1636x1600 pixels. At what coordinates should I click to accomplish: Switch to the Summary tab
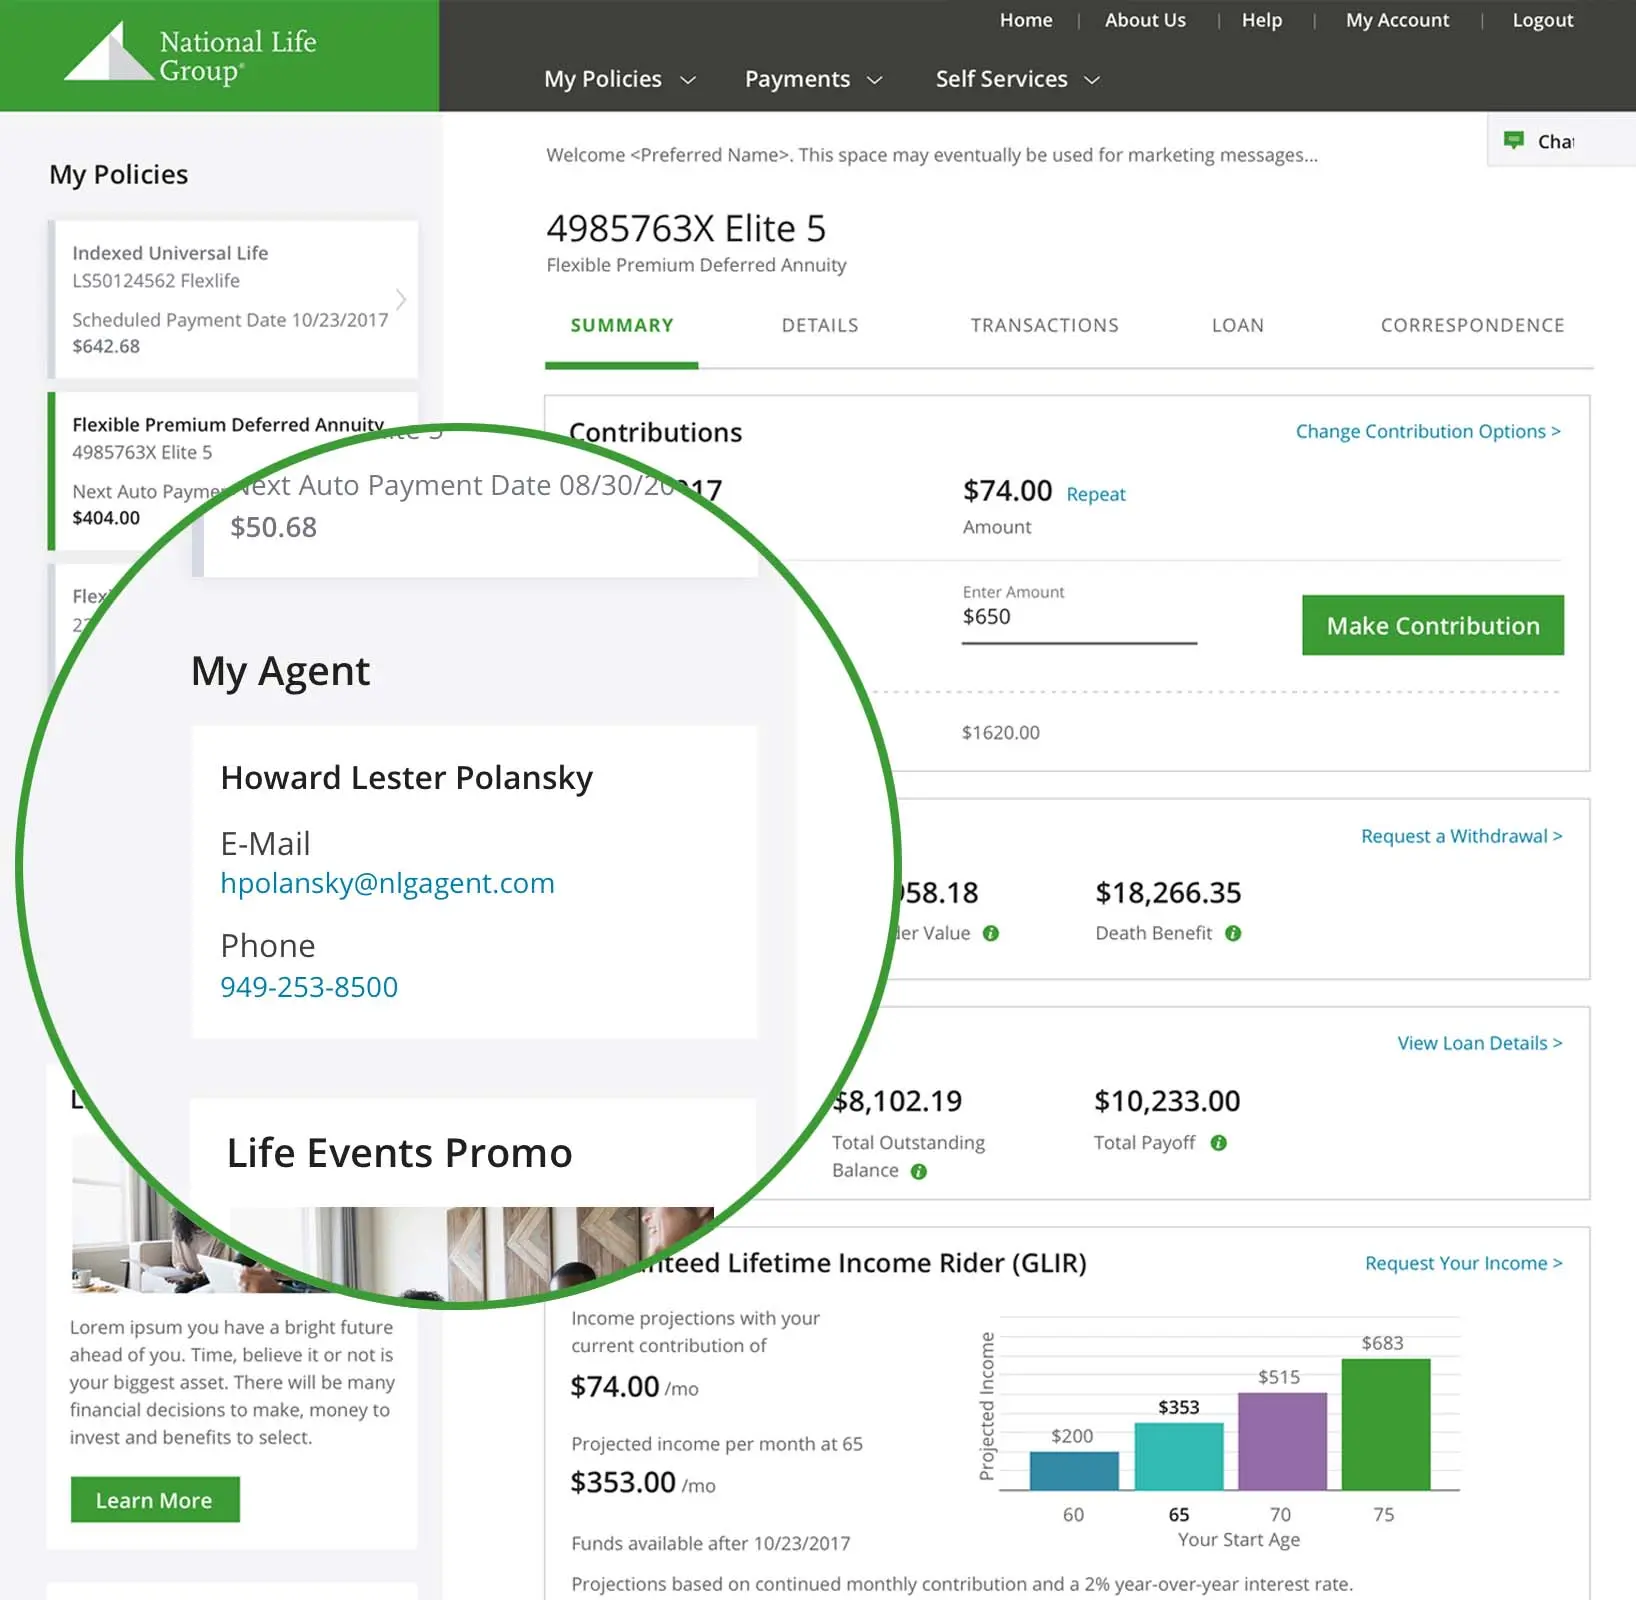click(622, 325)
